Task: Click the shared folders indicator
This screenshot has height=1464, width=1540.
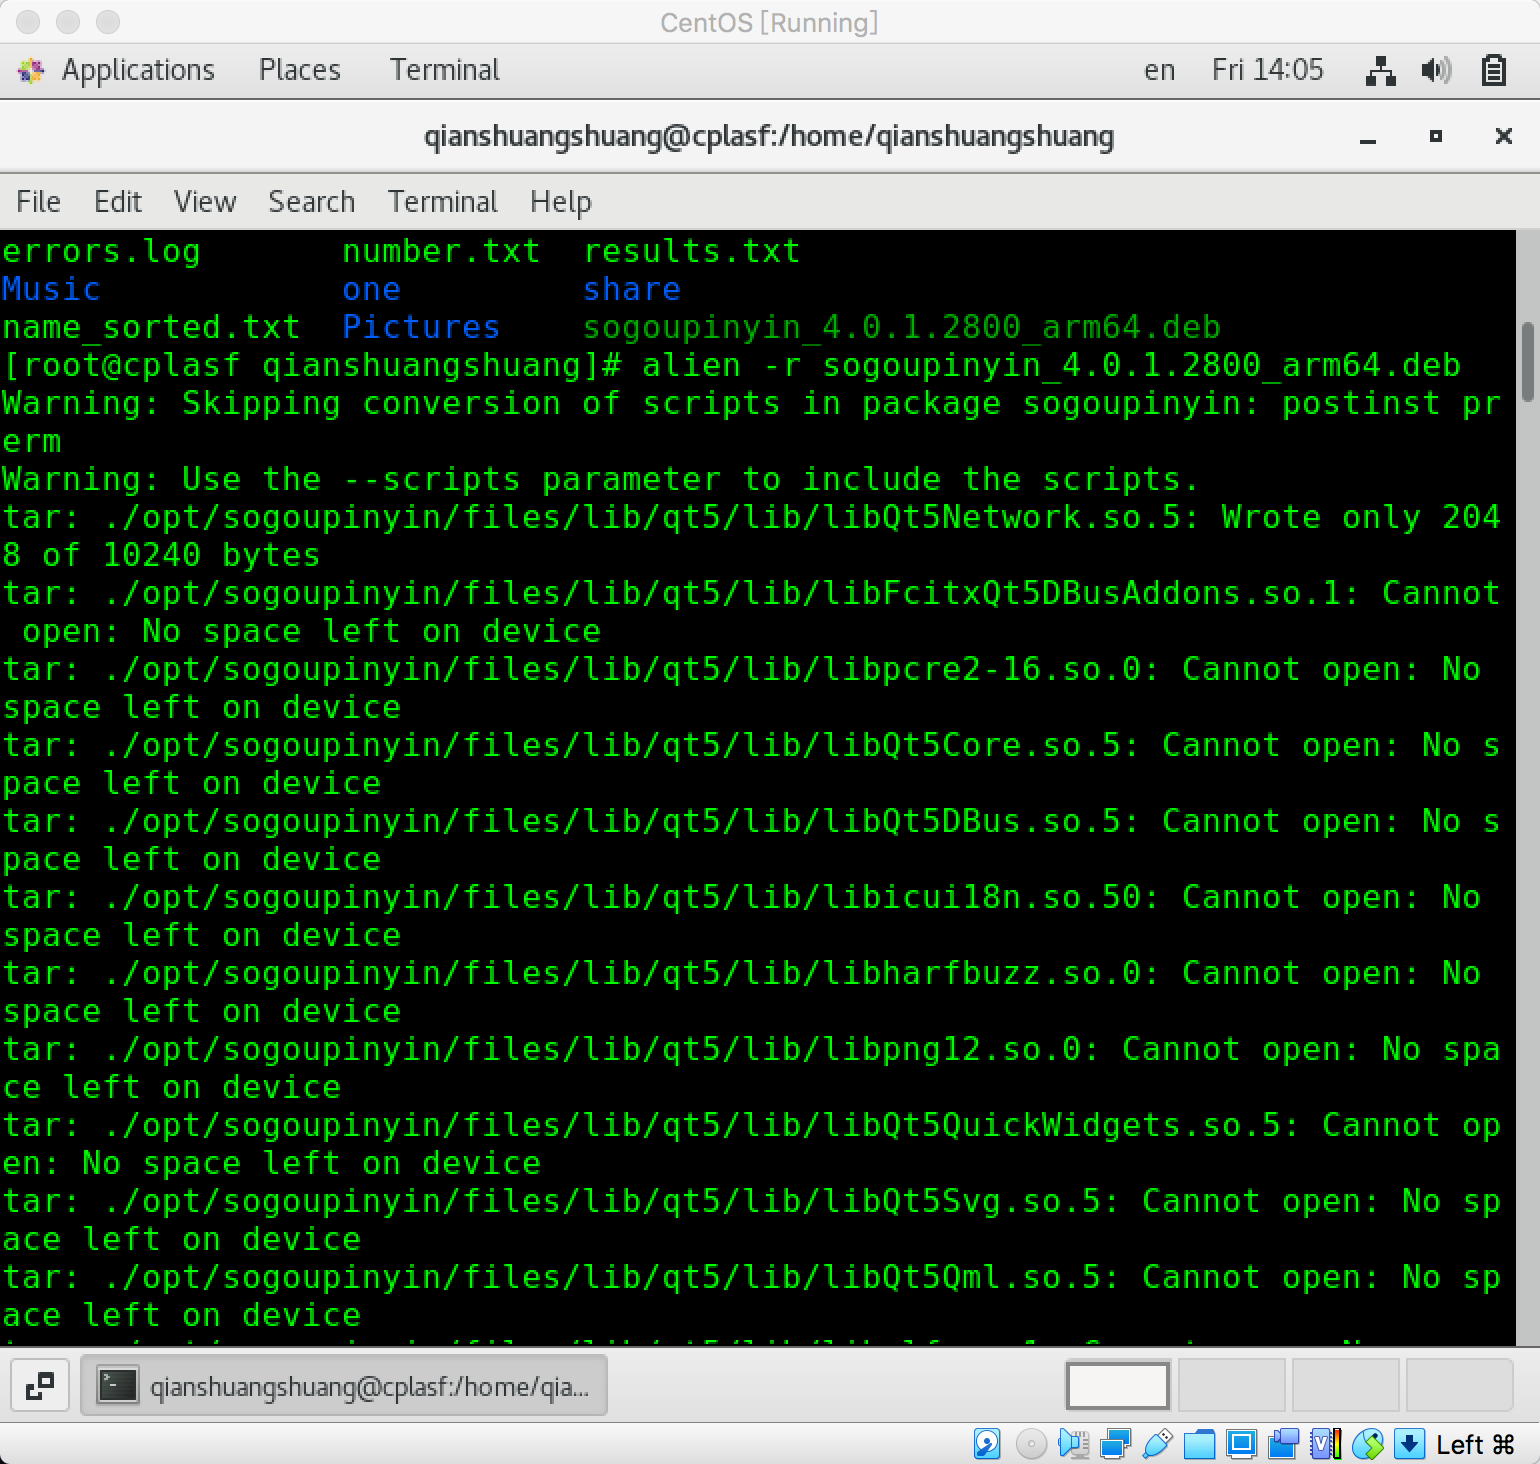Action: [x=1199, y=1444]
